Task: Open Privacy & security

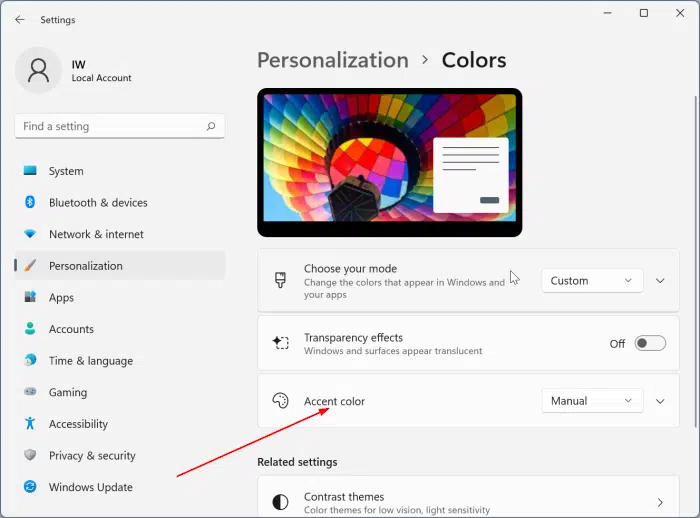Action: tap(120, 455)
